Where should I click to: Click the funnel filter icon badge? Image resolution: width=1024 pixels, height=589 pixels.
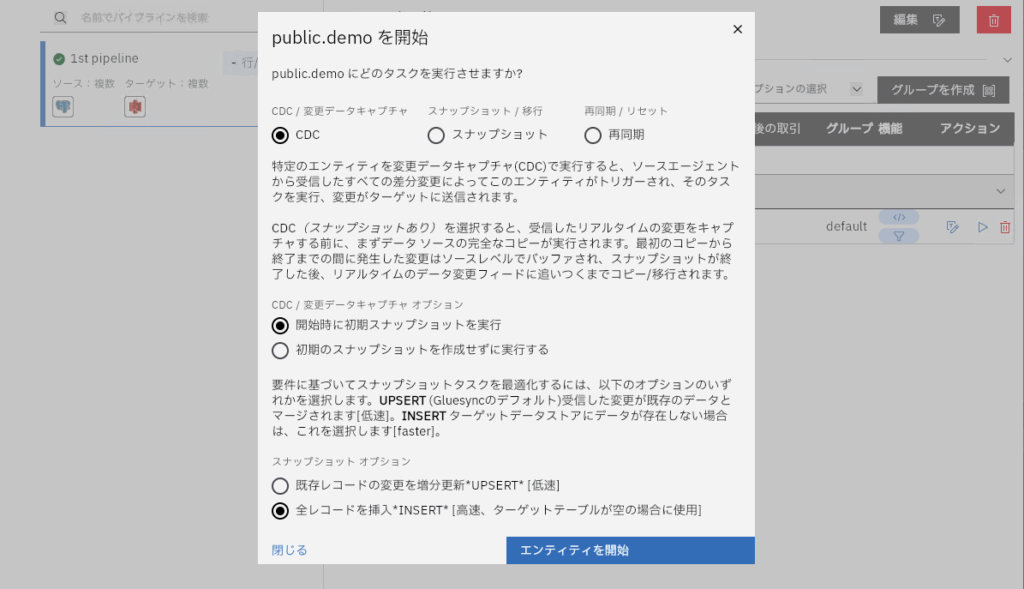tap(898, 237)
